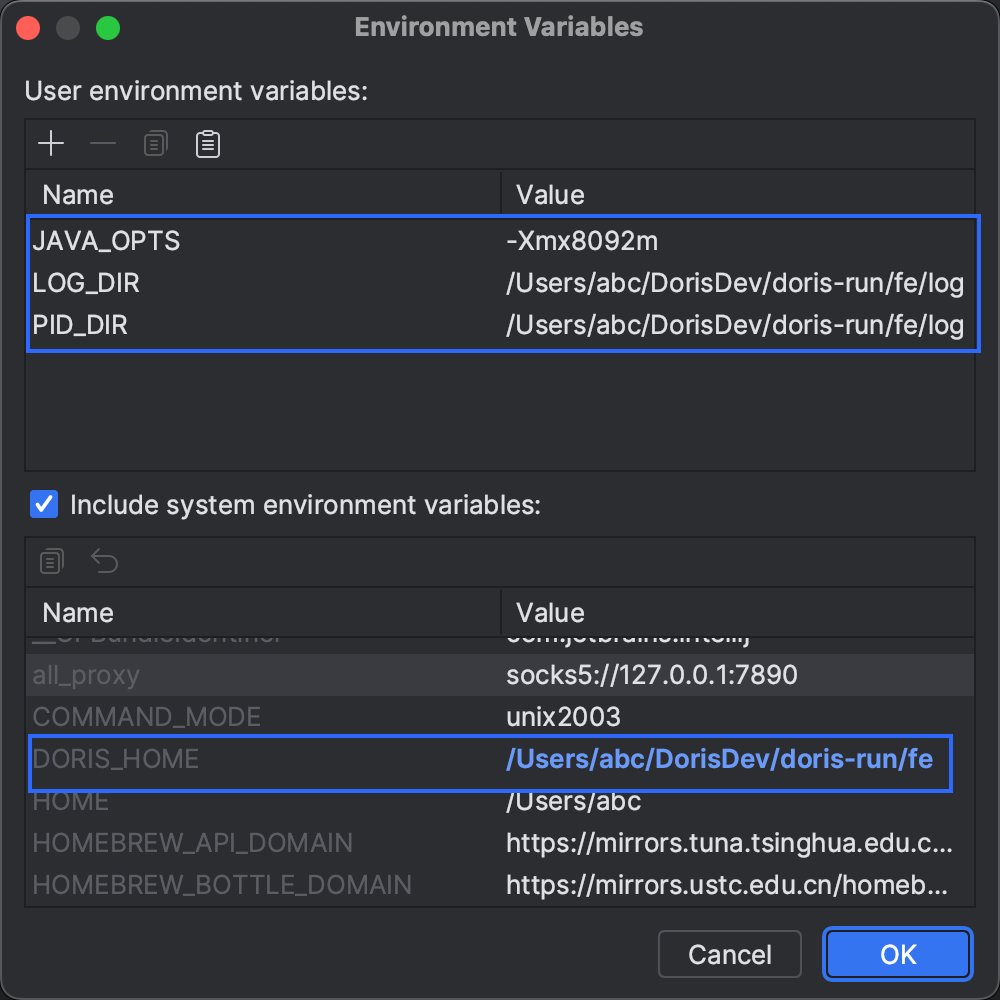Click the PID_DIR value field
The width and height of the screenshot is (1000, 1000).
[x=734, y=326]
